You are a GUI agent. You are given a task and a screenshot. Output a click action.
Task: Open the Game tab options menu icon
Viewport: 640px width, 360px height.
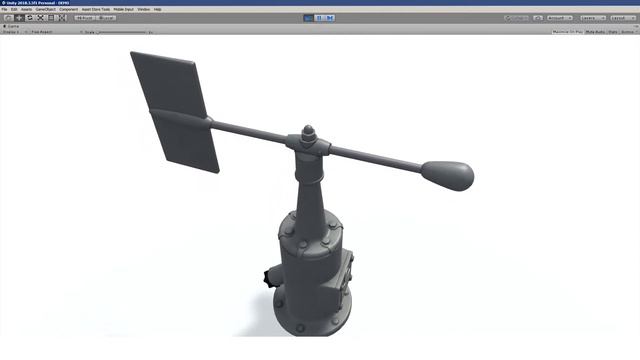click(x=636, y=27)
